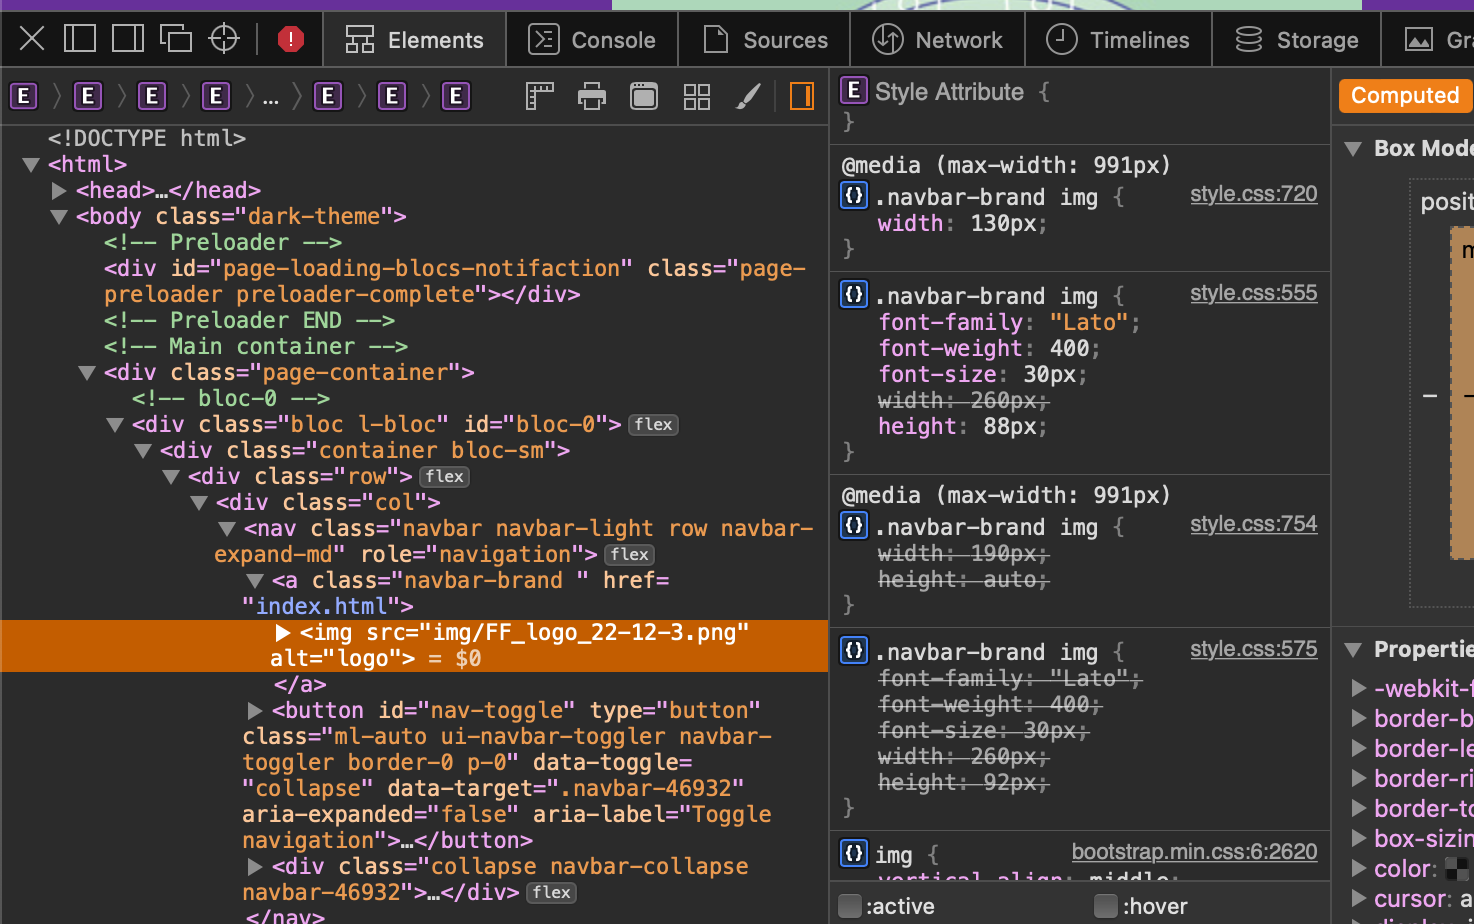The height and width of the screenshot is (924, 1474).
Task: Expand the head element node
Action: (x=59, y=190)
